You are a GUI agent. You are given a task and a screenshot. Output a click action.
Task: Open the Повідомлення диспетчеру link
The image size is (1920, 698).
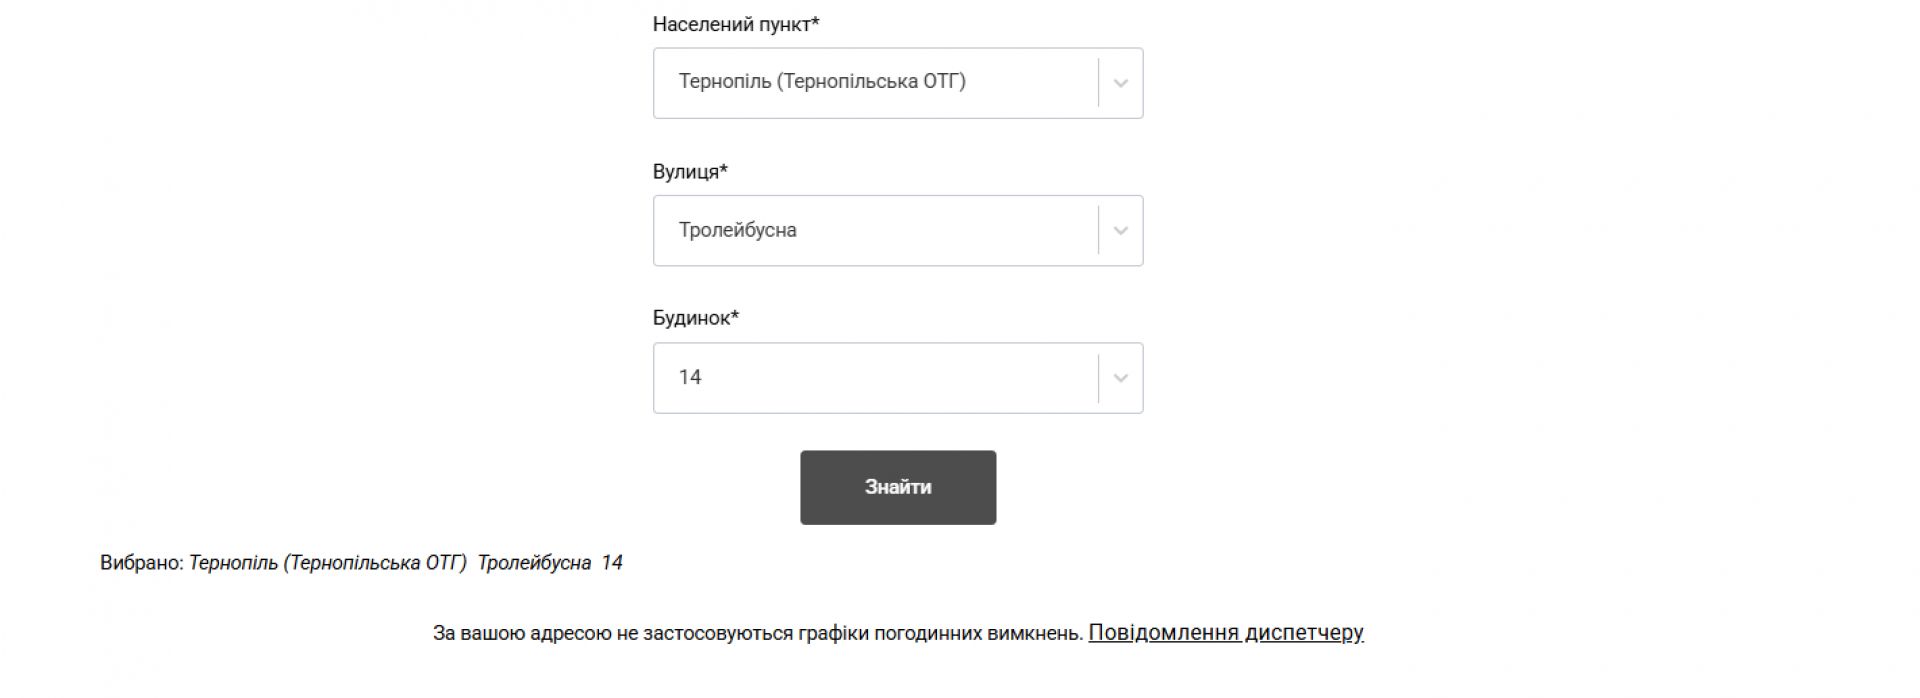click(x=1225, y=633)
